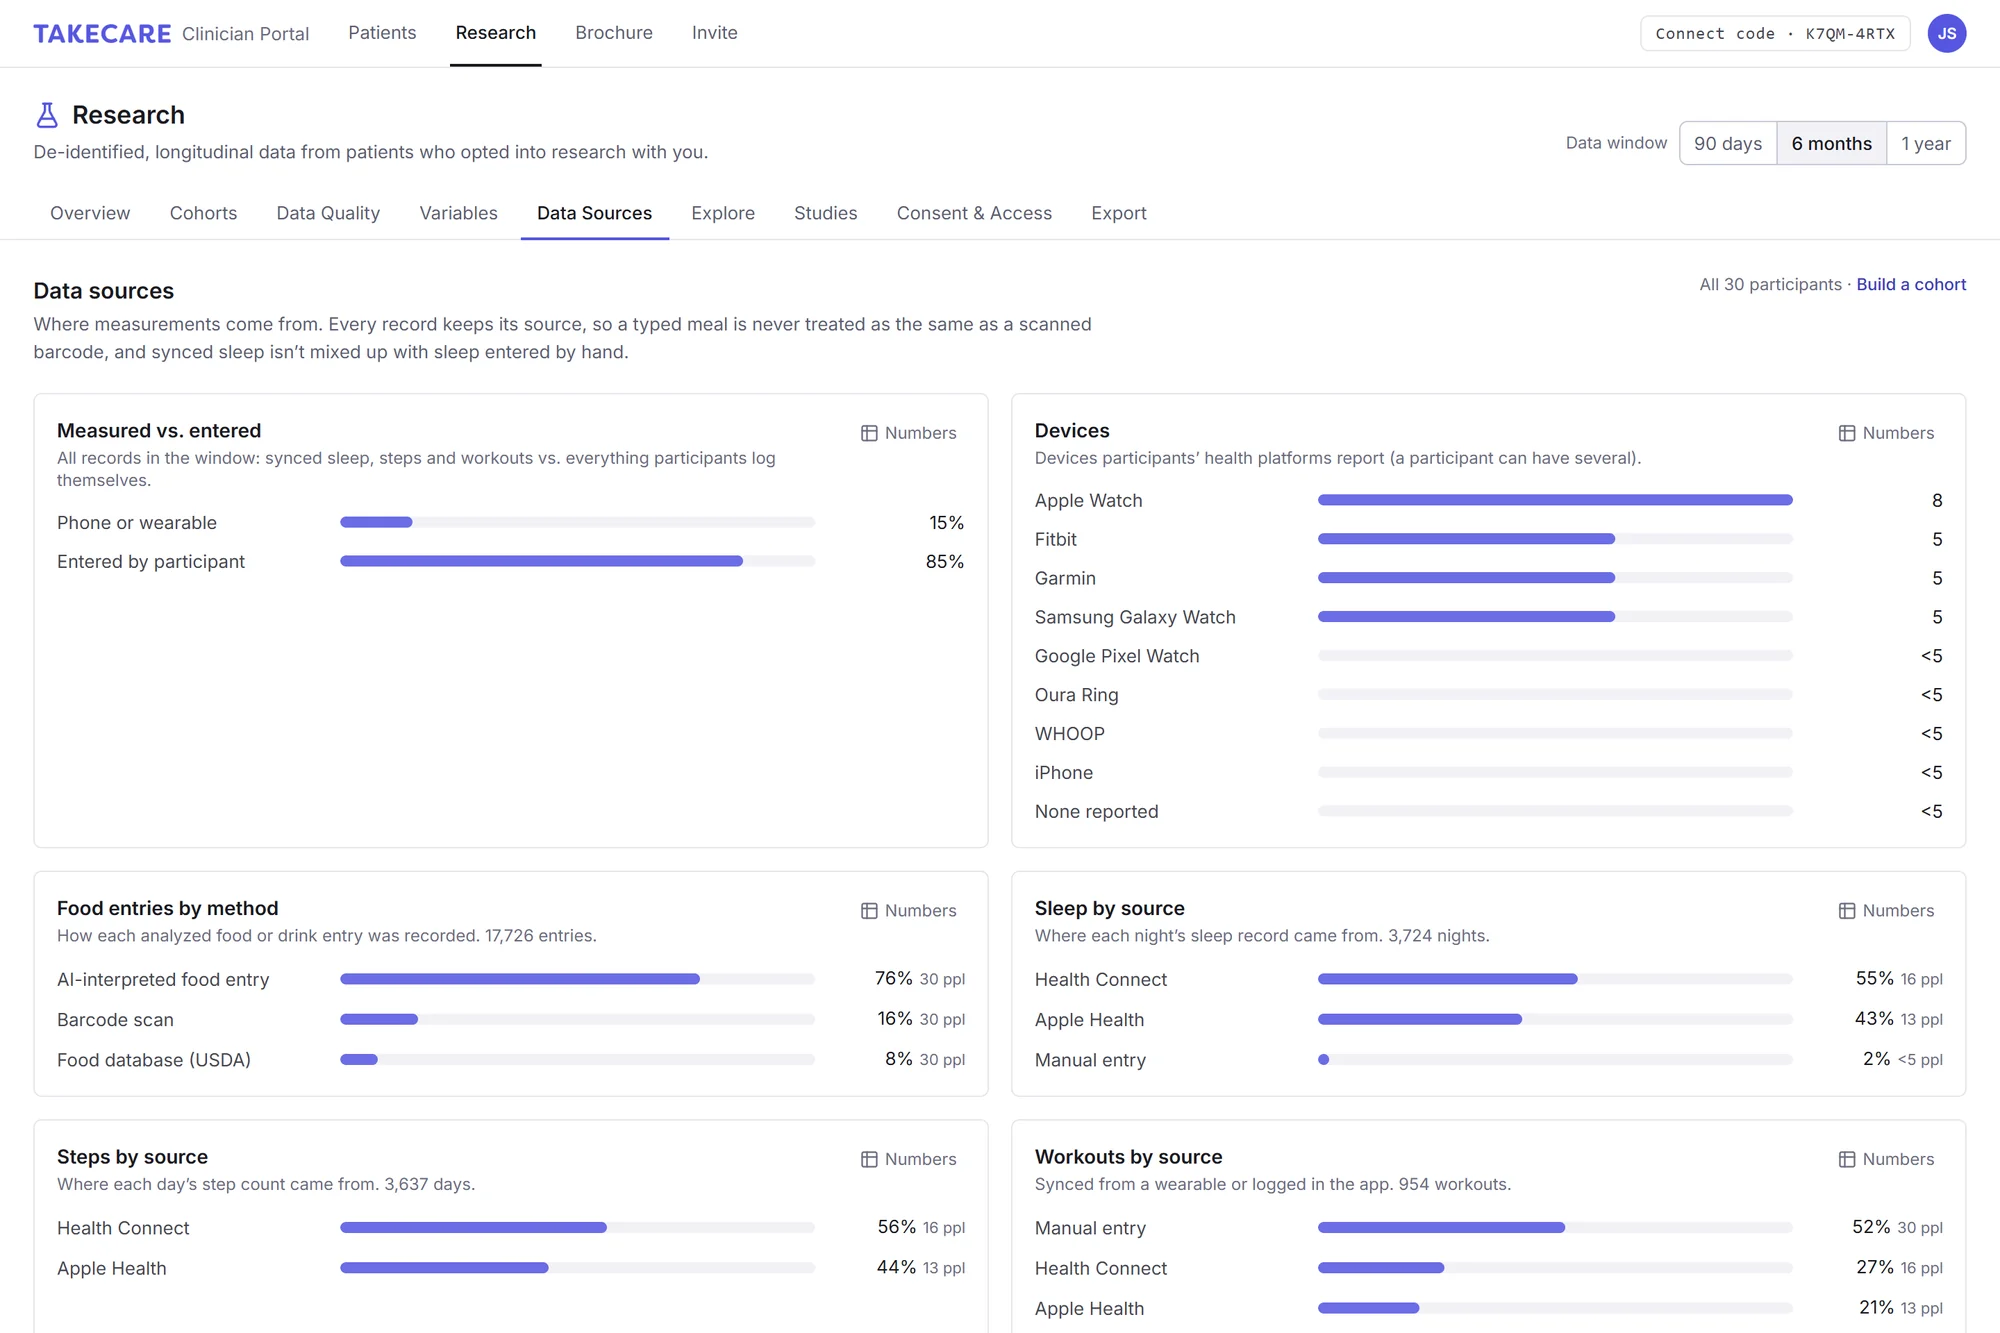
Task: Switch to the Consent & Access tab
Action: tap(974, 213)
